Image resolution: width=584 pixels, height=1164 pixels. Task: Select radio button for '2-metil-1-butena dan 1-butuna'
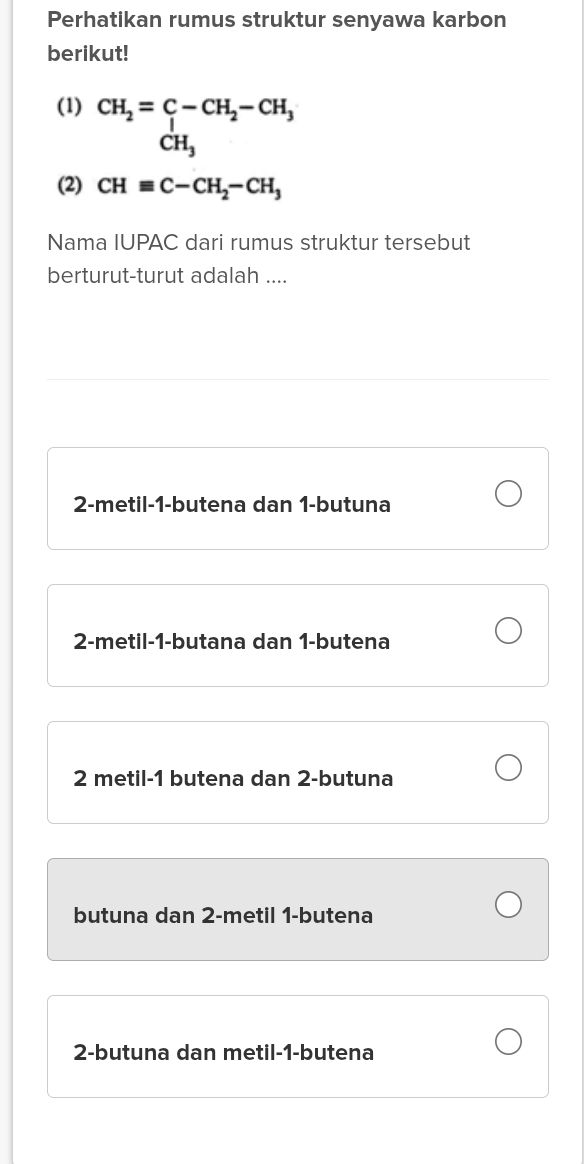coord(508,493)
